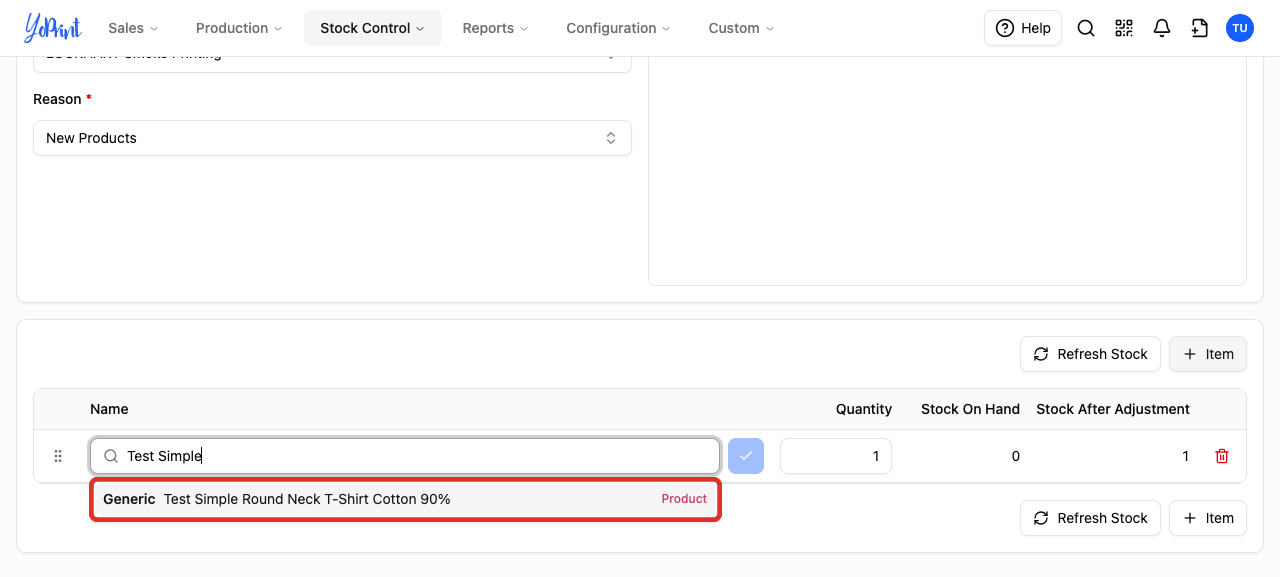Click the Quantity column header

(x=864, y=409)
